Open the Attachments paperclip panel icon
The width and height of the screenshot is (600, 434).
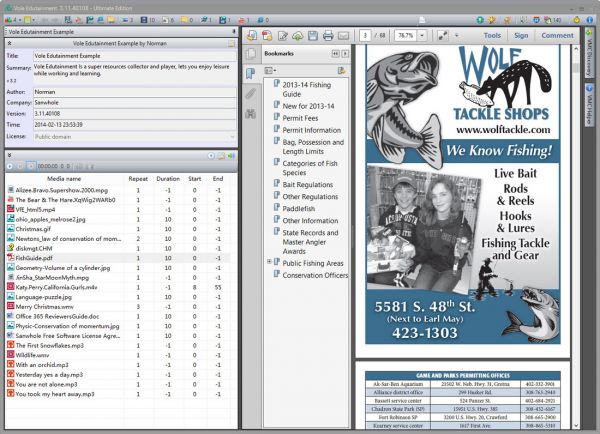click(250, 94)
